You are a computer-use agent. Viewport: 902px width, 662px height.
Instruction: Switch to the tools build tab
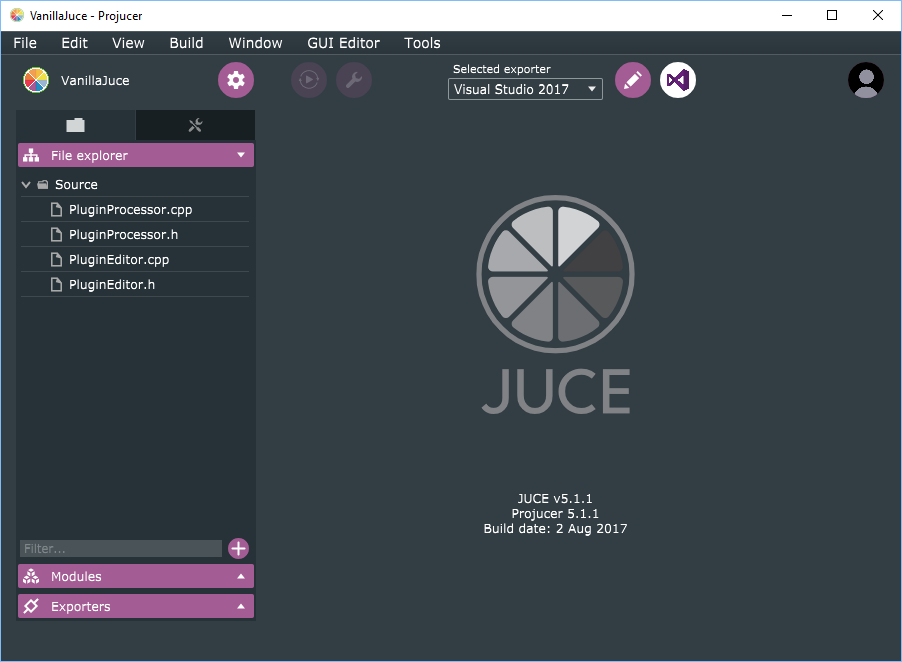[x=195, y=125]
